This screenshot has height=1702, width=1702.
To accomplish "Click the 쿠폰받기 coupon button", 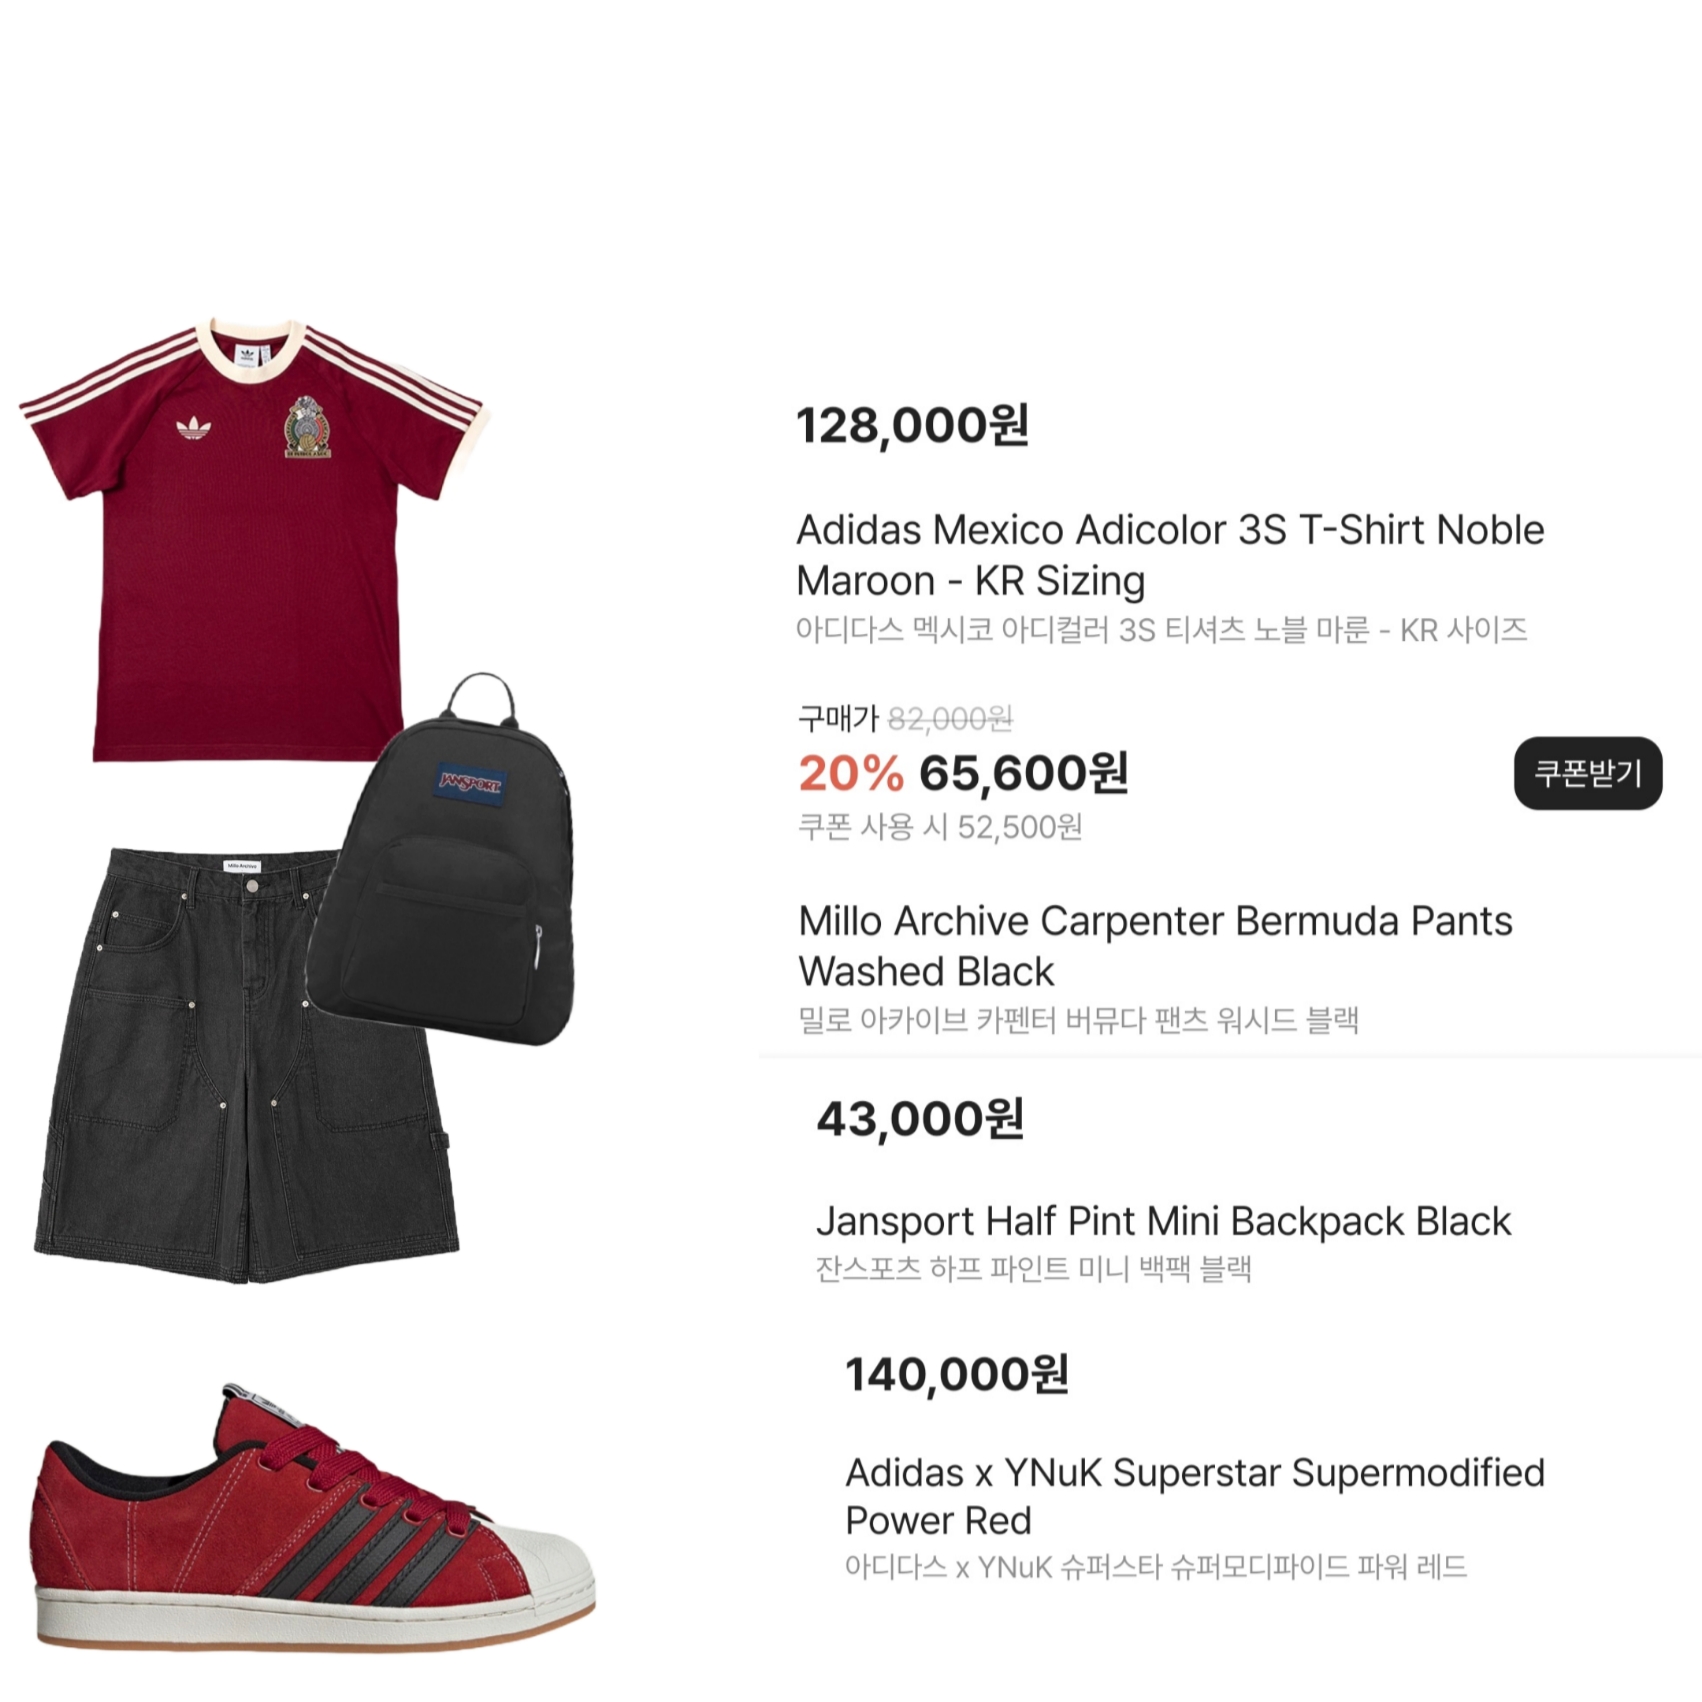I will (1588, 773).
